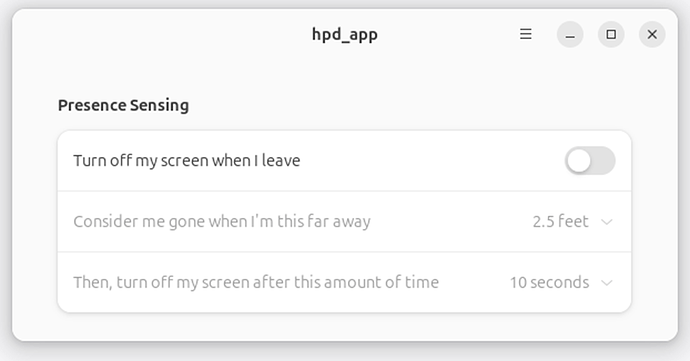Click header space between title and menu icon

pos(448,34)
